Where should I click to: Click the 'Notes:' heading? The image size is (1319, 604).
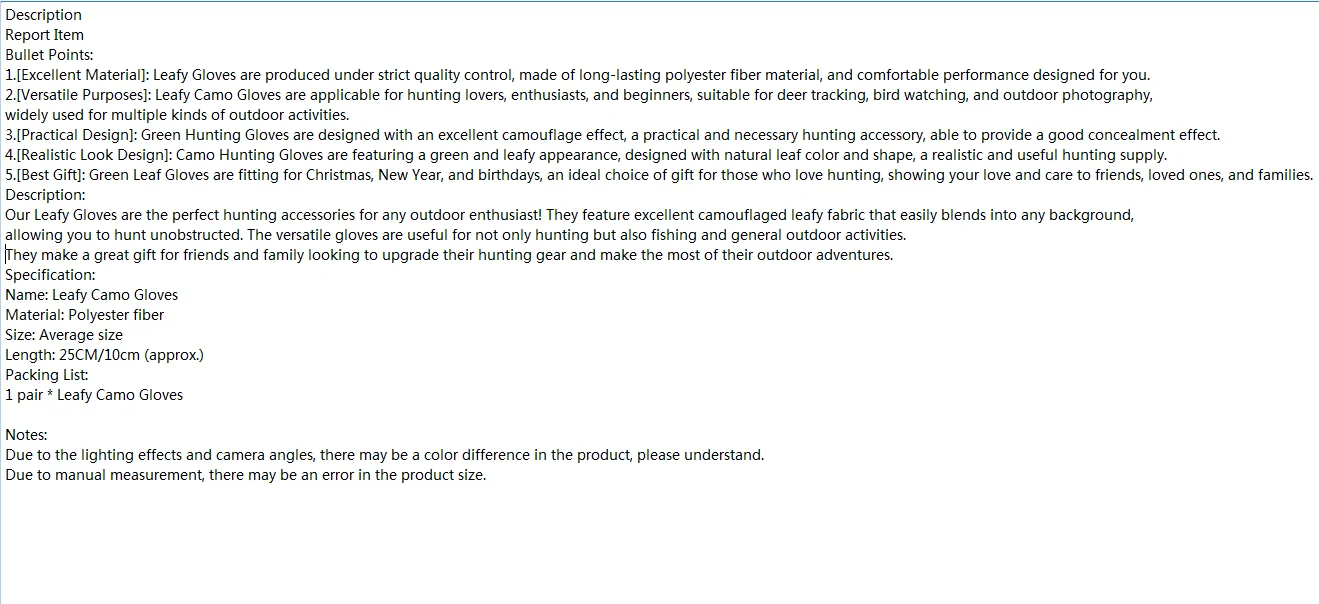coord(26,435)
